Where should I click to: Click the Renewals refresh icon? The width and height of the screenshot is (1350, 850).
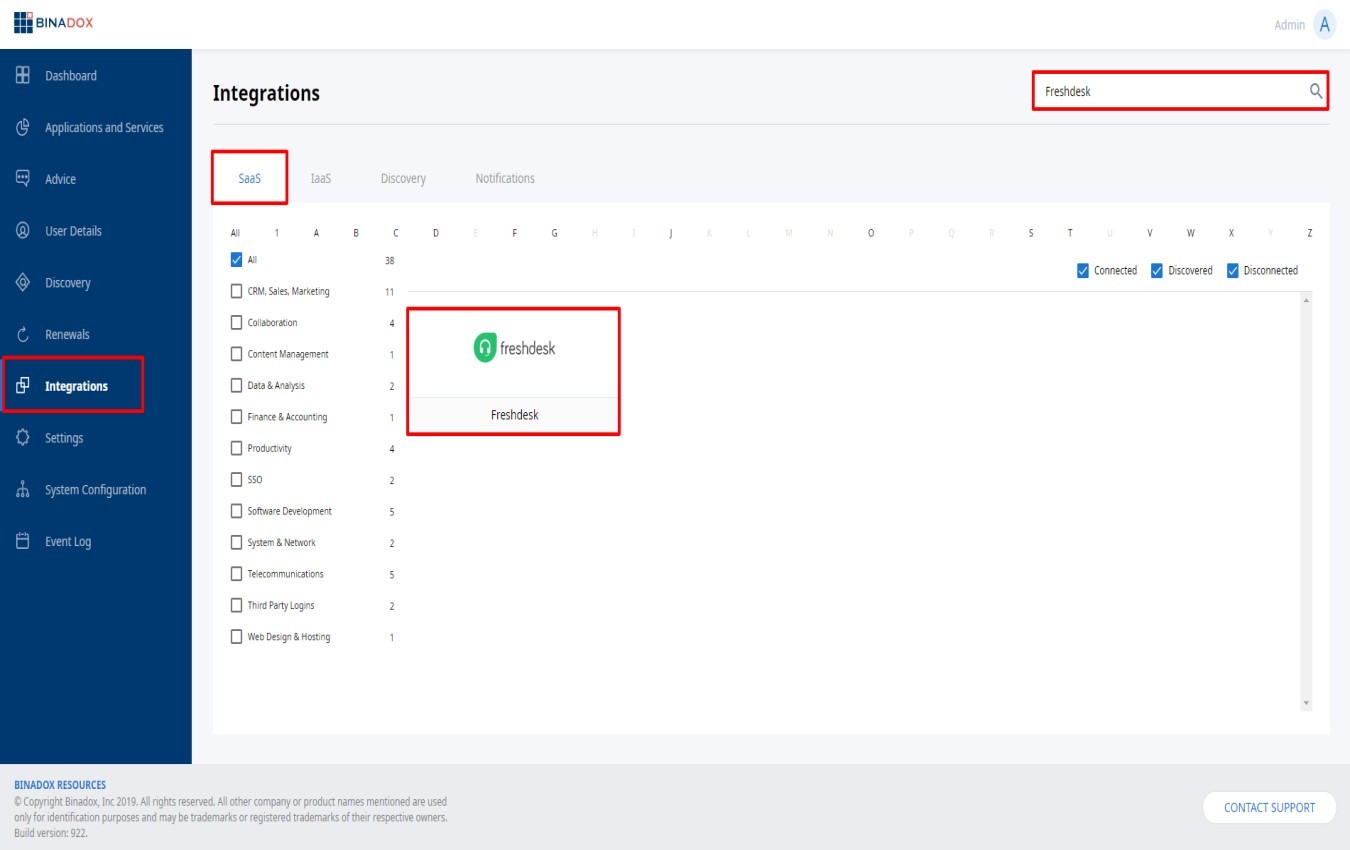[23, 335]
